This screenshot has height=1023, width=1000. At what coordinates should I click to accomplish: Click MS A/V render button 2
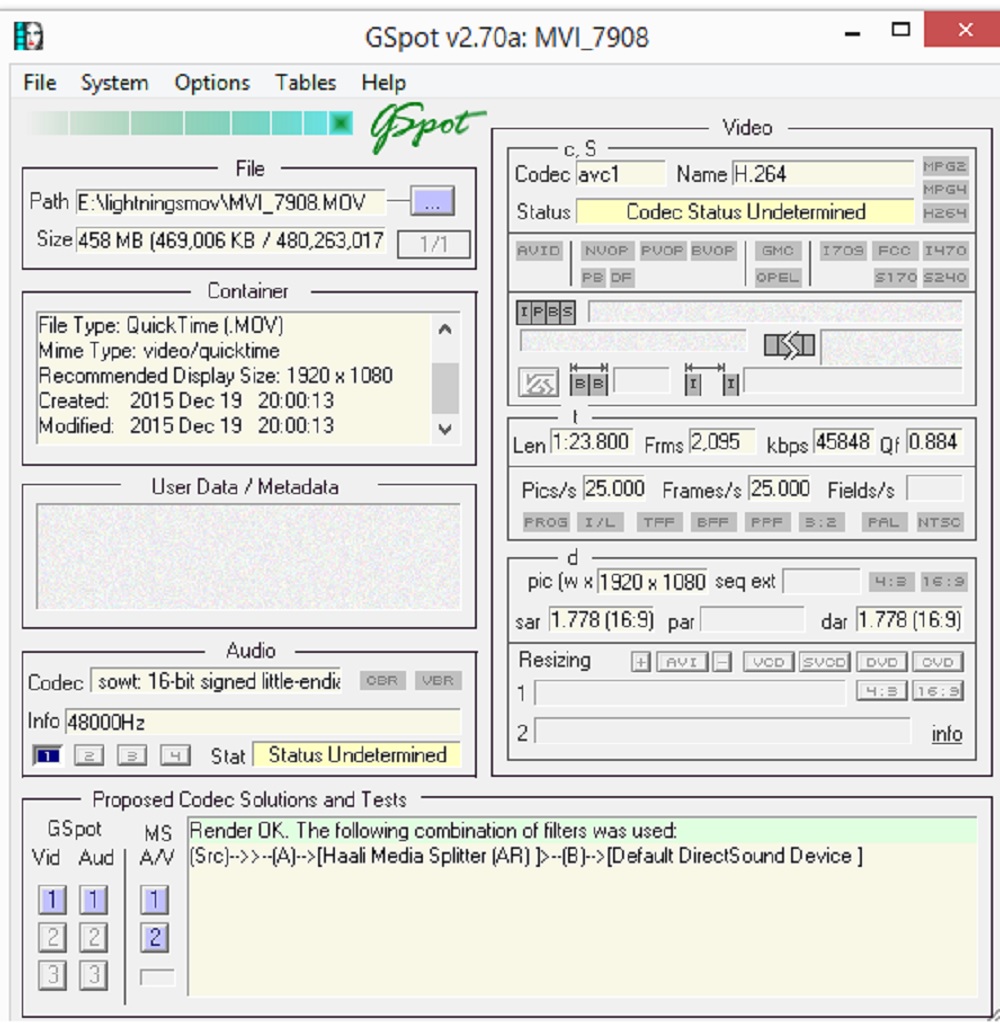coord(155,938)
